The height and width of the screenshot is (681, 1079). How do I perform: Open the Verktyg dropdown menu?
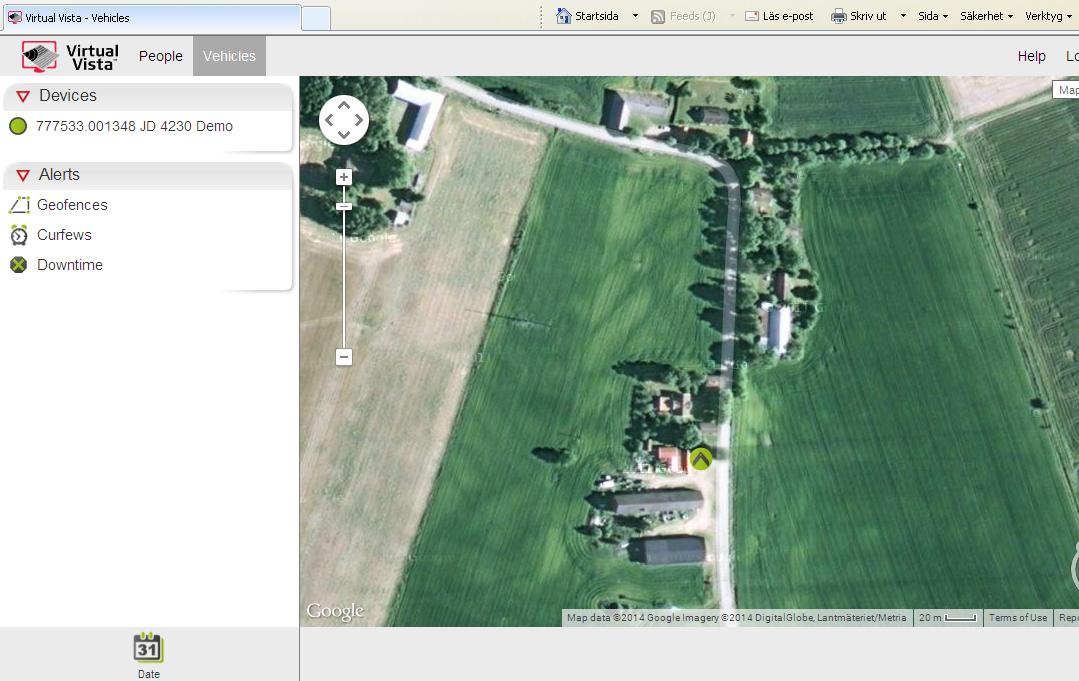(1048, 16)
